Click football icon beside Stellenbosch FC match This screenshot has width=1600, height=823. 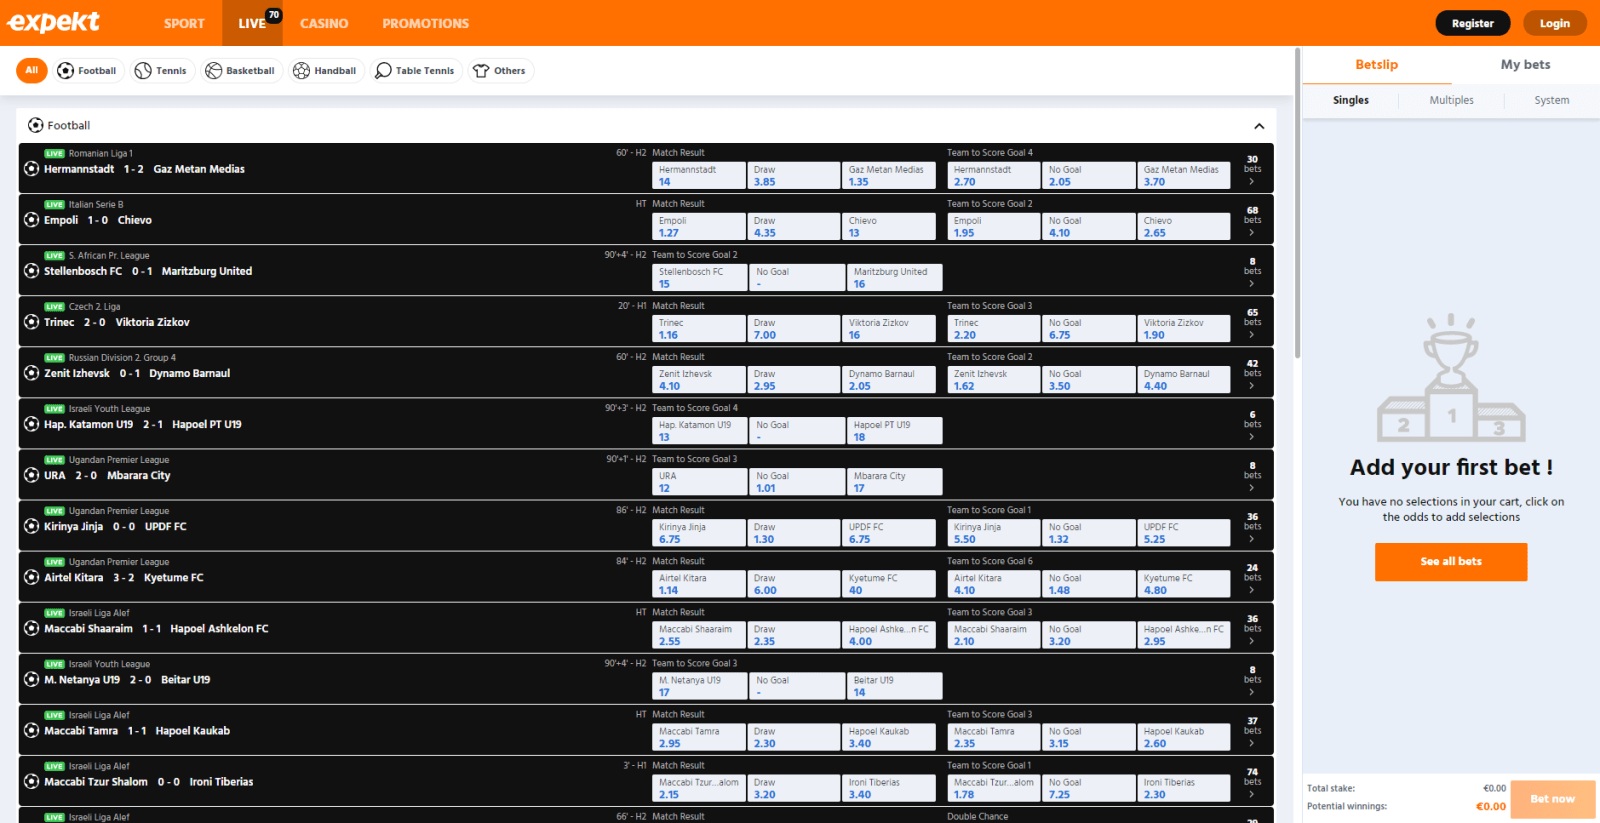pos(32,271)
